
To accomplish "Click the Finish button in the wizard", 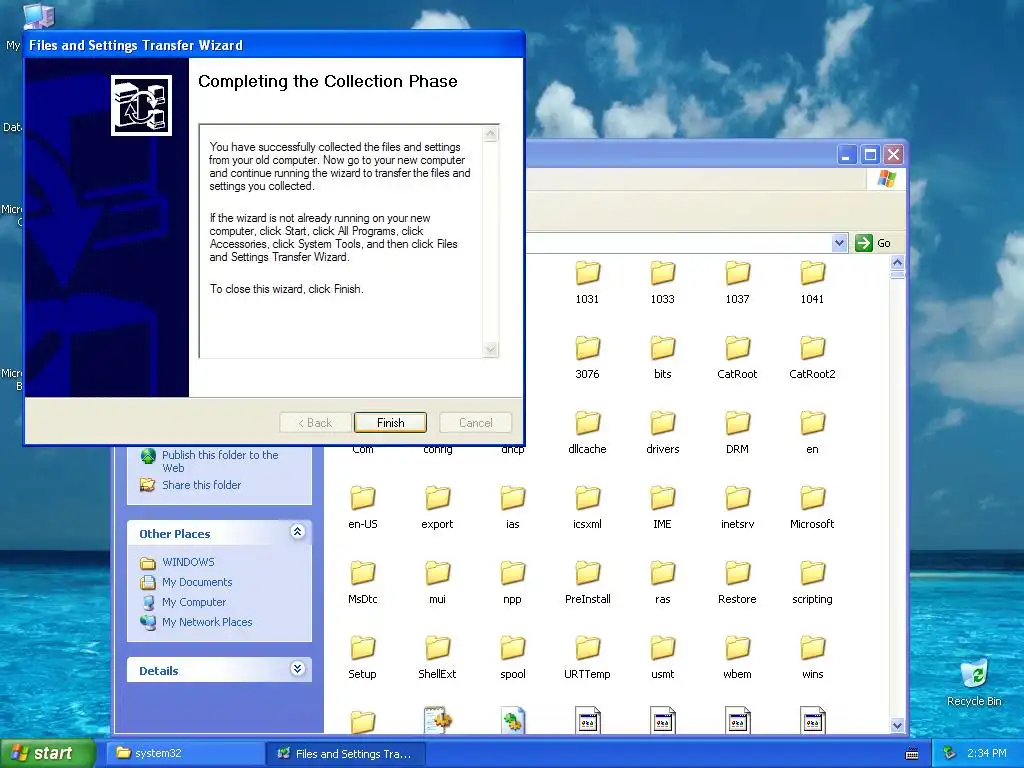I will [390, 423].
